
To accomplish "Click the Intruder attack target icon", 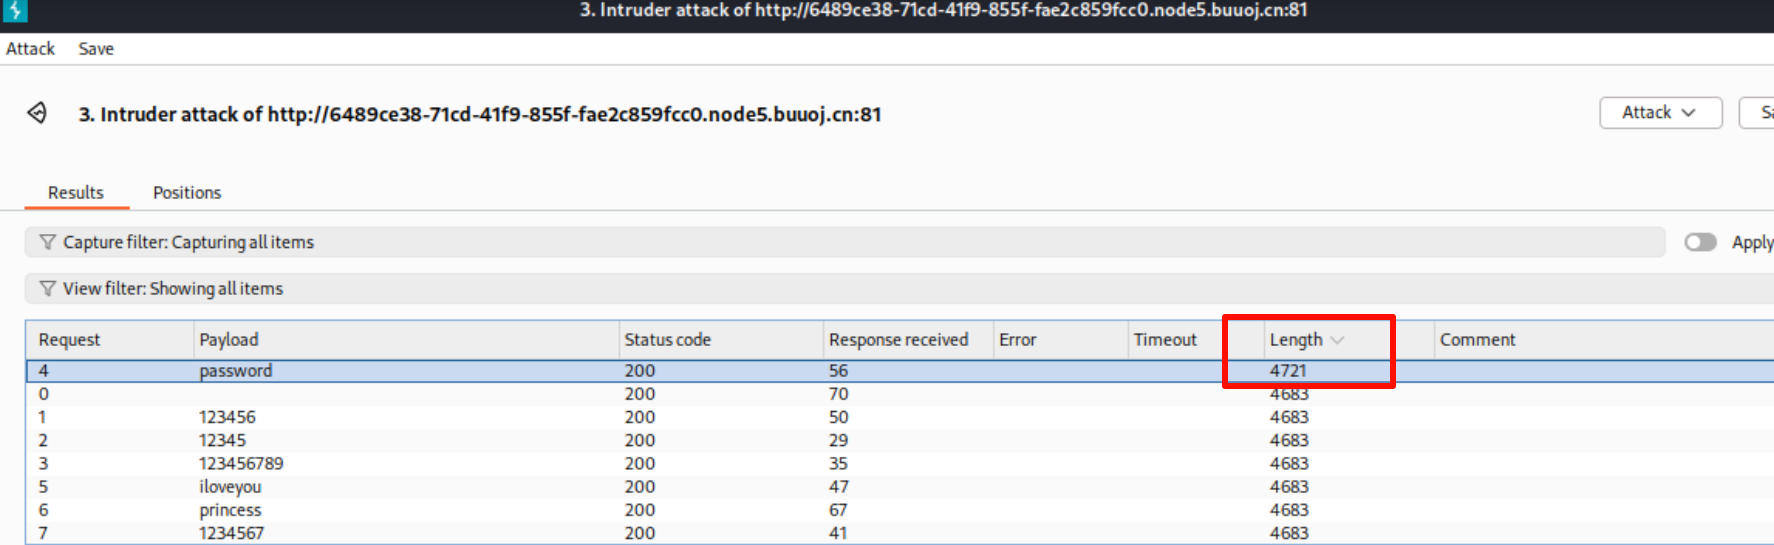I will (37, 113).
